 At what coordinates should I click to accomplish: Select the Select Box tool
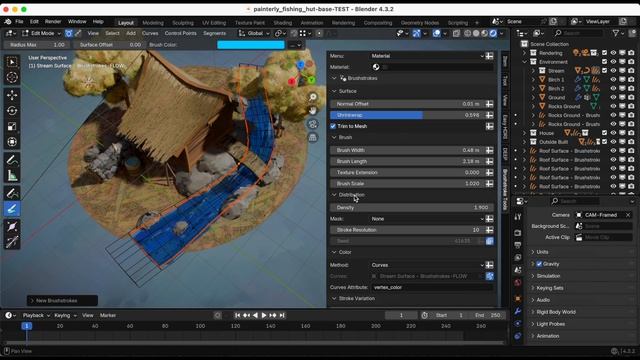12,62
